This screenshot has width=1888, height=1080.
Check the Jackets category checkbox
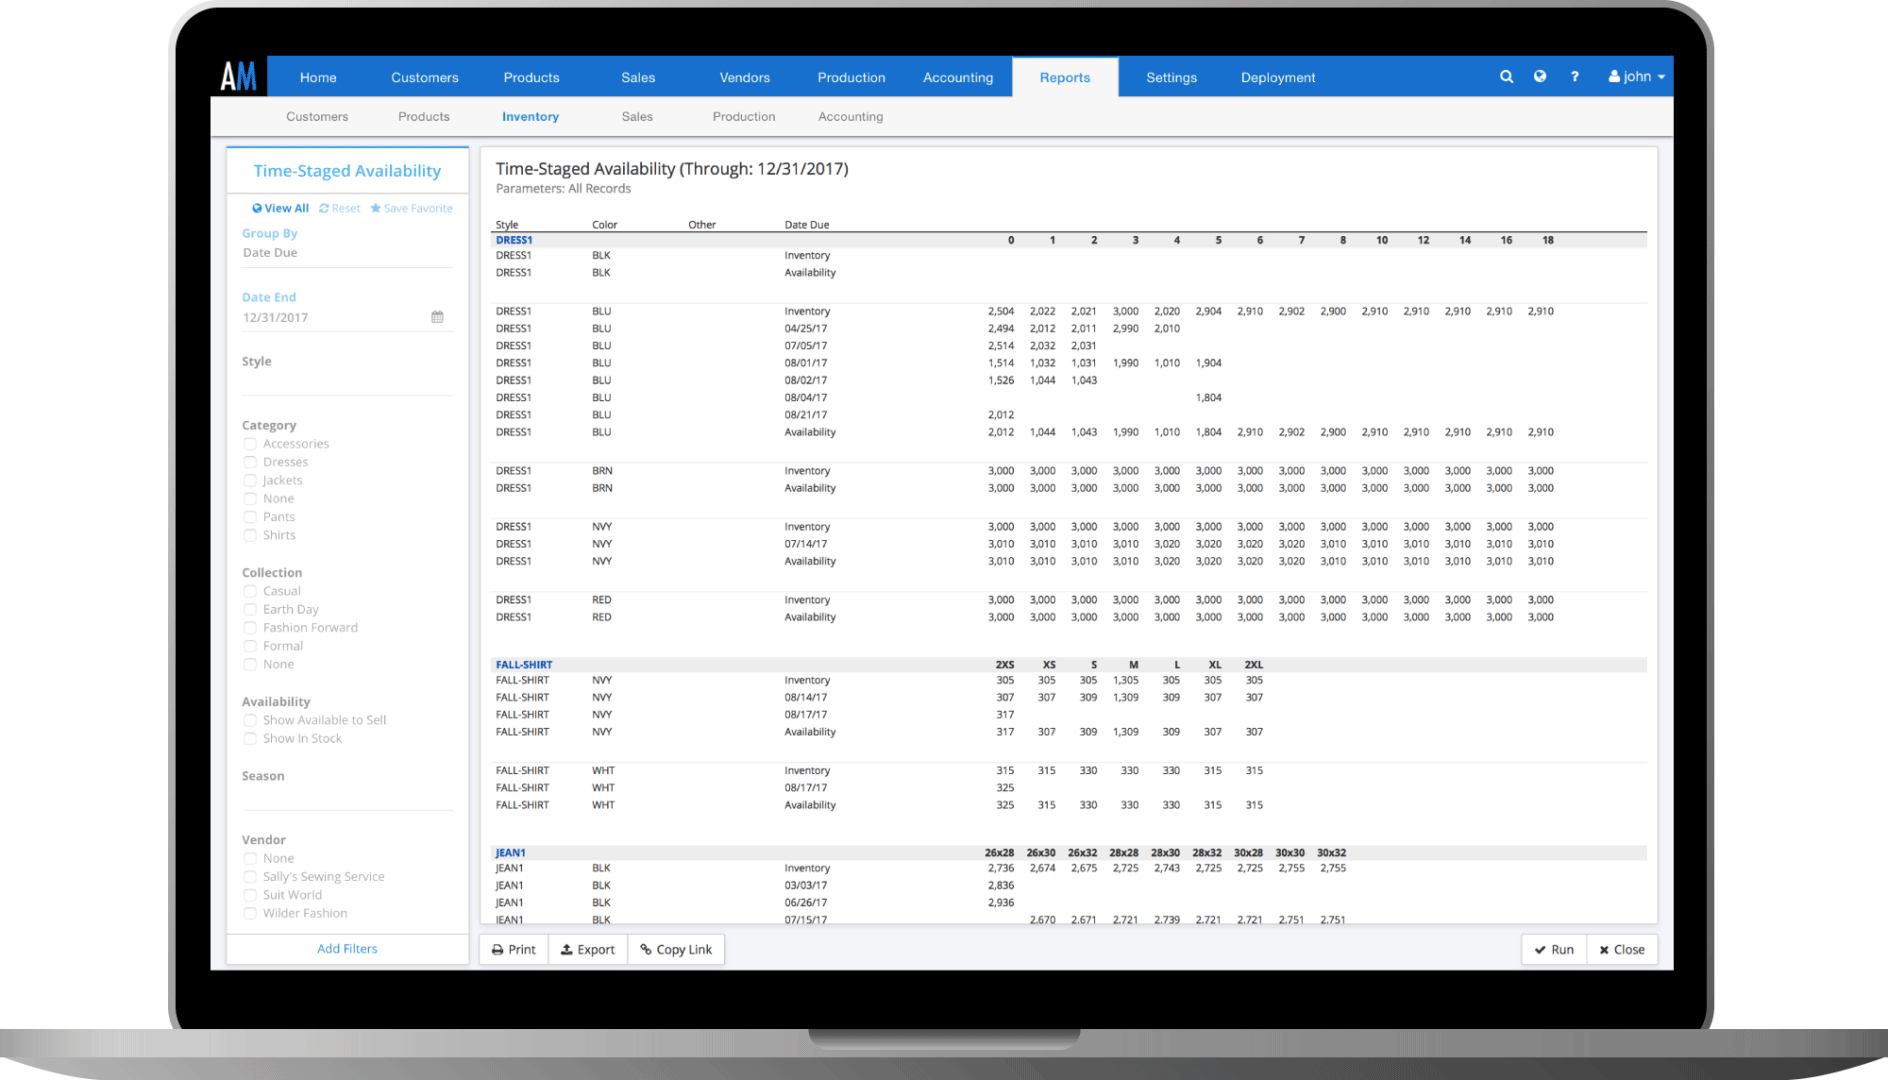pos(250,480)
